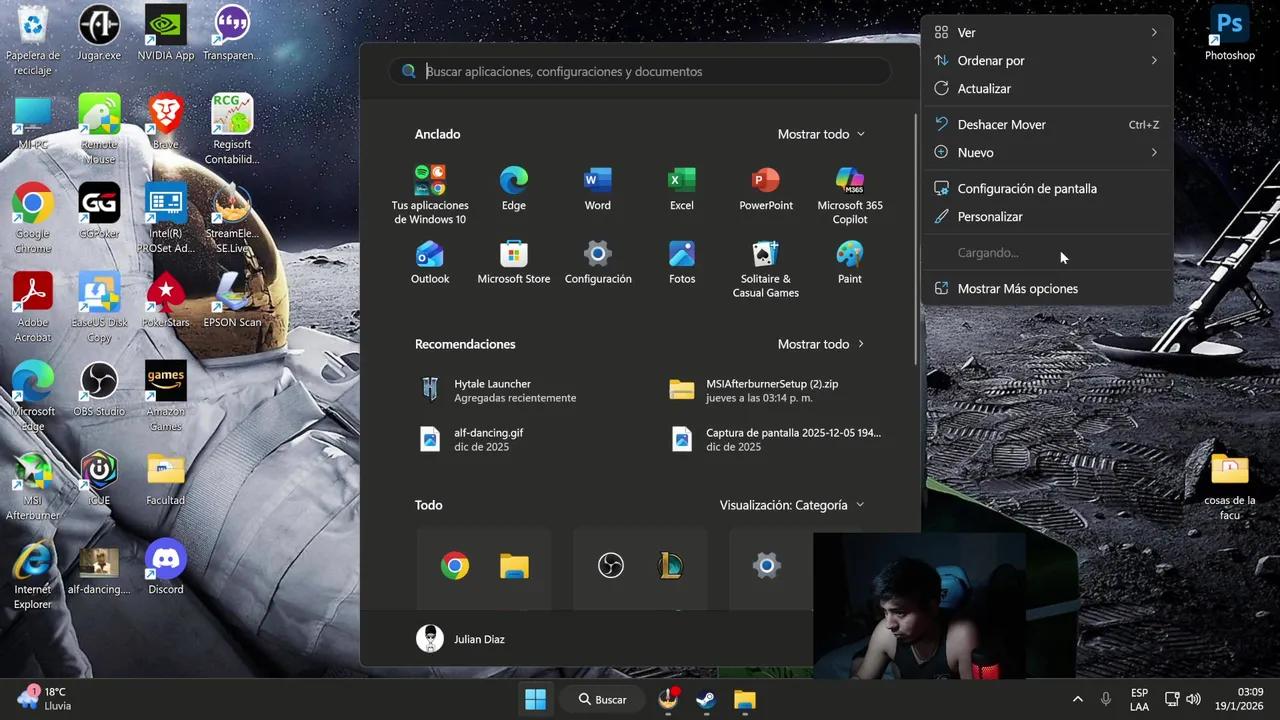Choose Mostrar Más opciones
1280x720 pixels.
(x=1046, y=288)
